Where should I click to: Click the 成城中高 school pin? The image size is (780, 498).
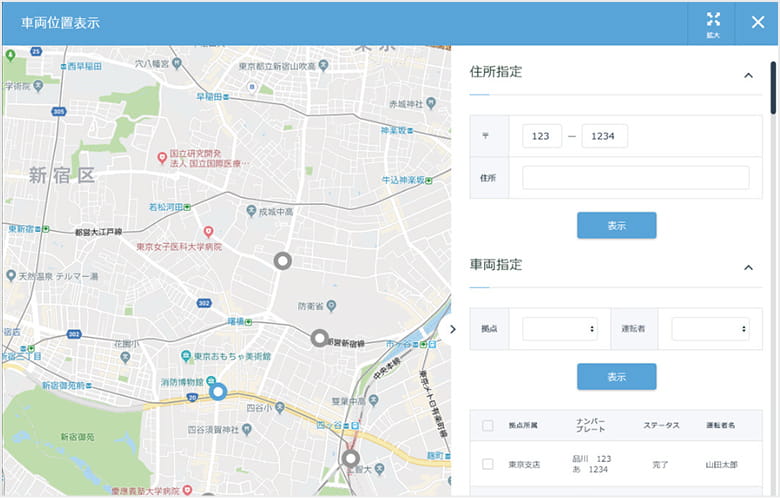pos(251,211)
